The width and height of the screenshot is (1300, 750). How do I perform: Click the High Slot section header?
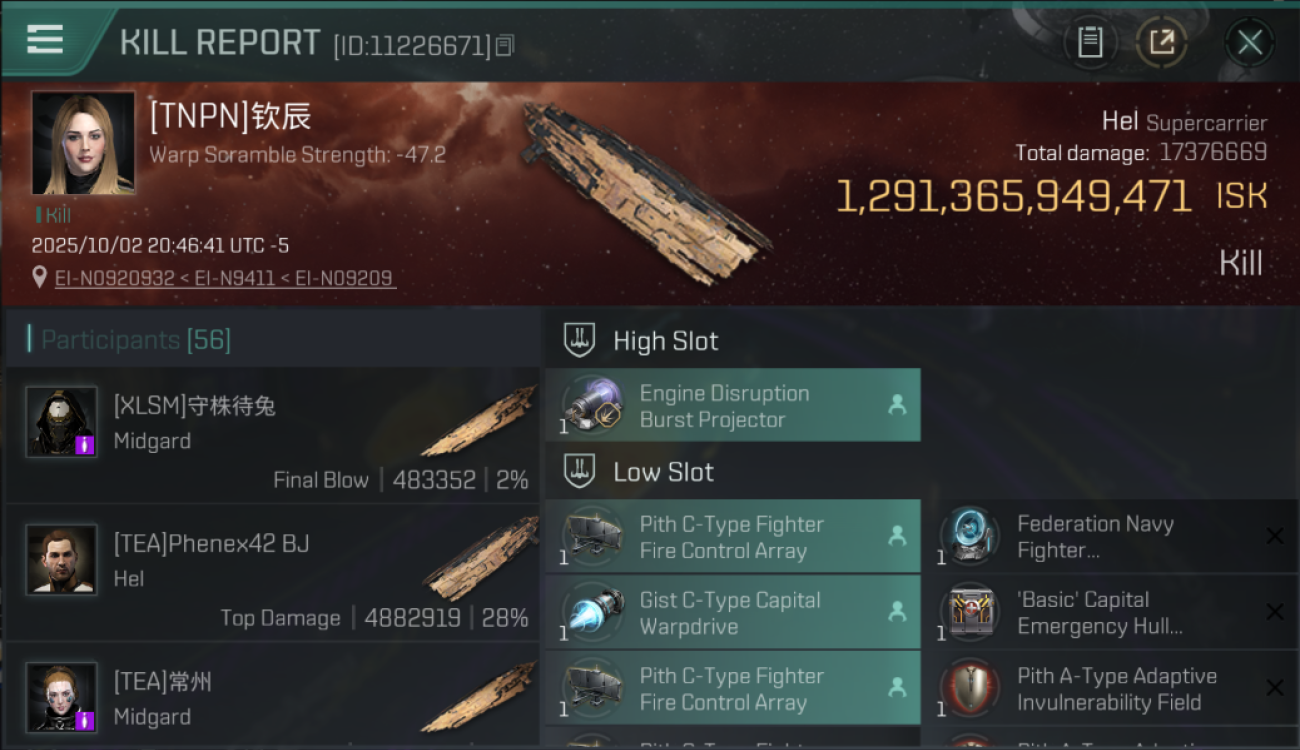point(665,341)
